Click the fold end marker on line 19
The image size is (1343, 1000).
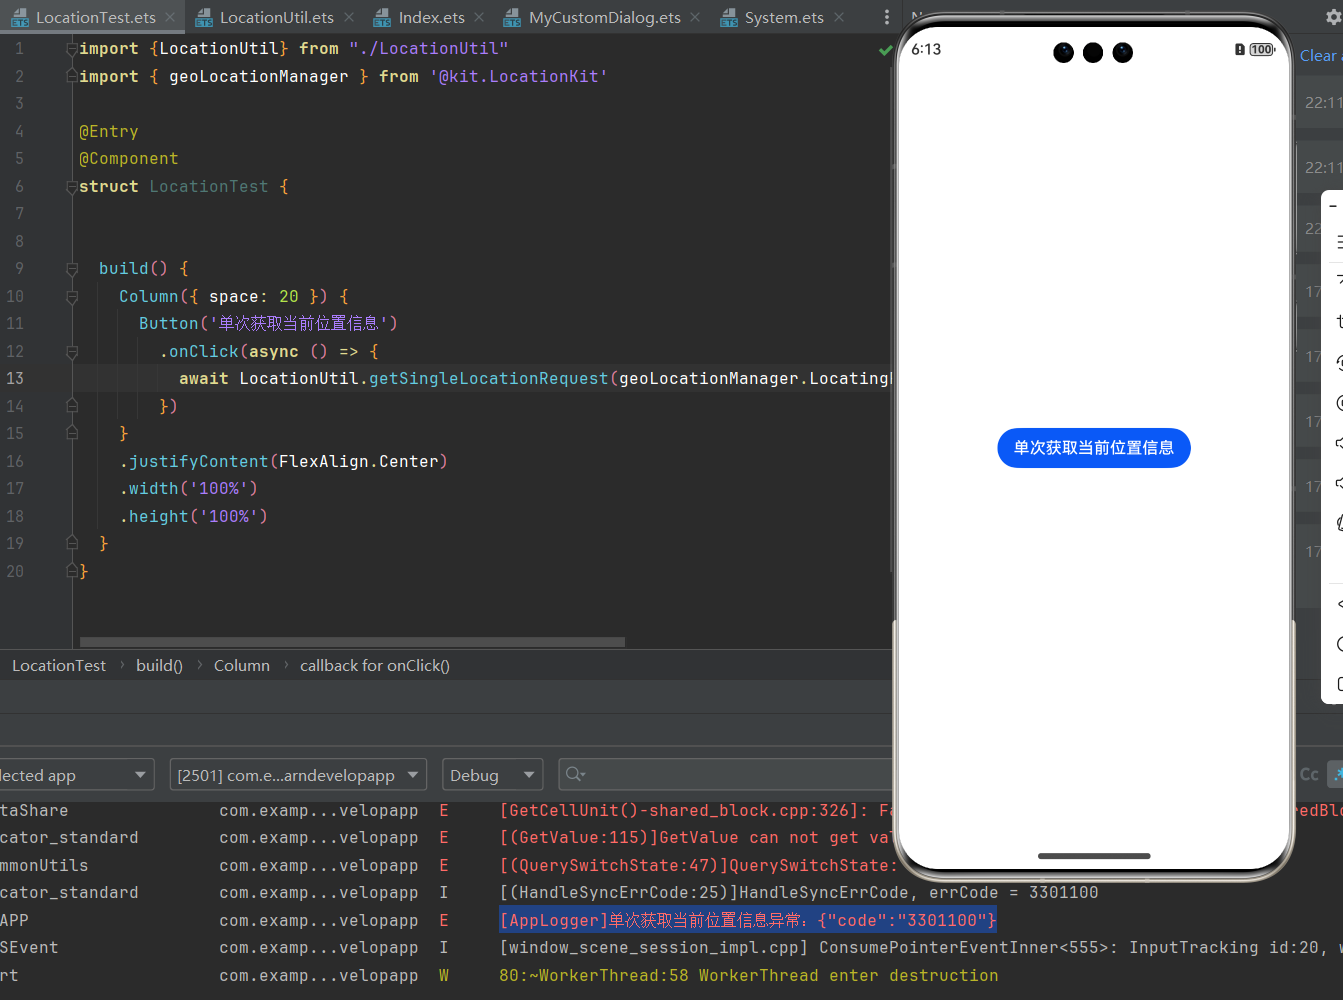click(x=72, y=543)
